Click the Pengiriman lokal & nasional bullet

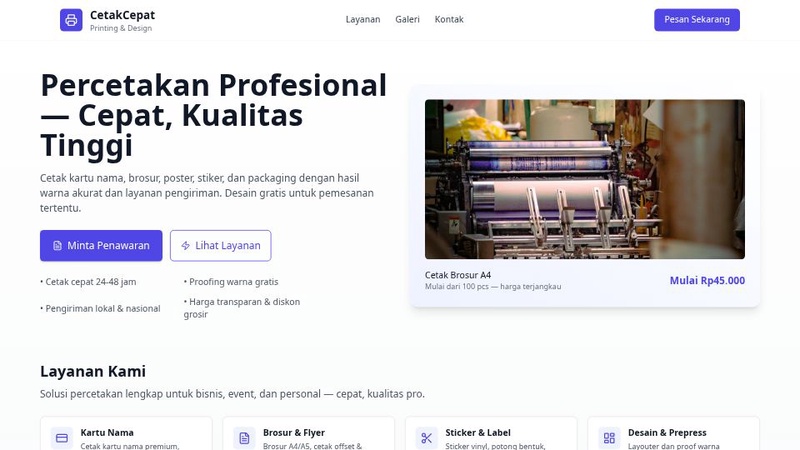click(100, 308)
